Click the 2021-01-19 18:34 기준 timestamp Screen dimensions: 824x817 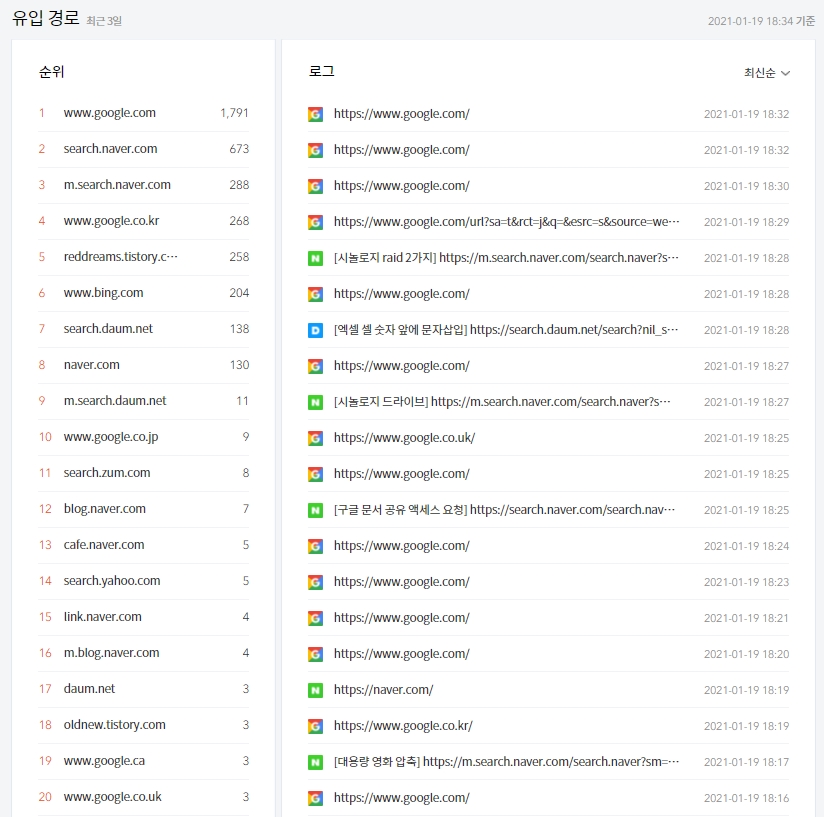click(761, 21)
